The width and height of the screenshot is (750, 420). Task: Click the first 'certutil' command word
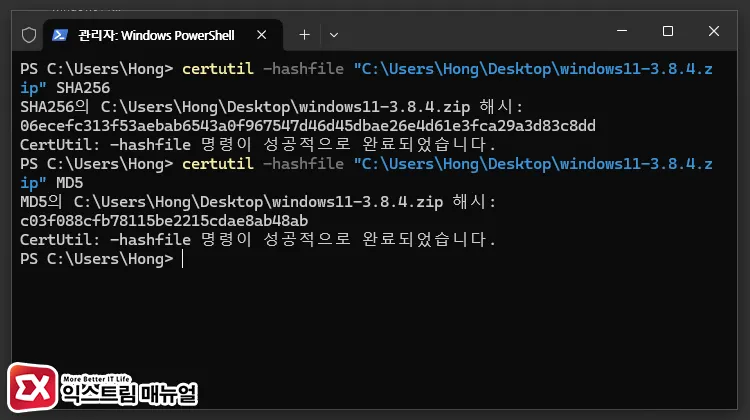point(218,69)
